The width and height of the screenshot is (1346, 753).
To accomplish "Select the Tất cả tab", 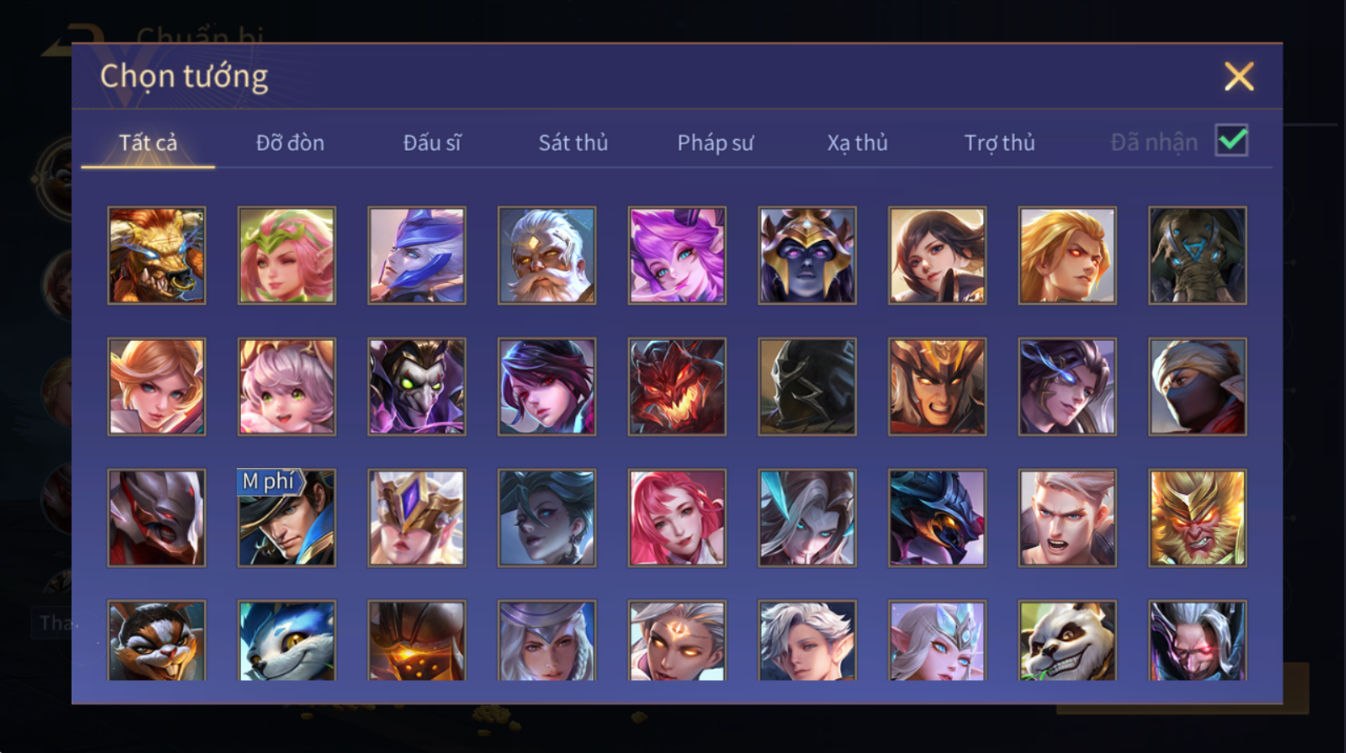I will click(148, 143).
